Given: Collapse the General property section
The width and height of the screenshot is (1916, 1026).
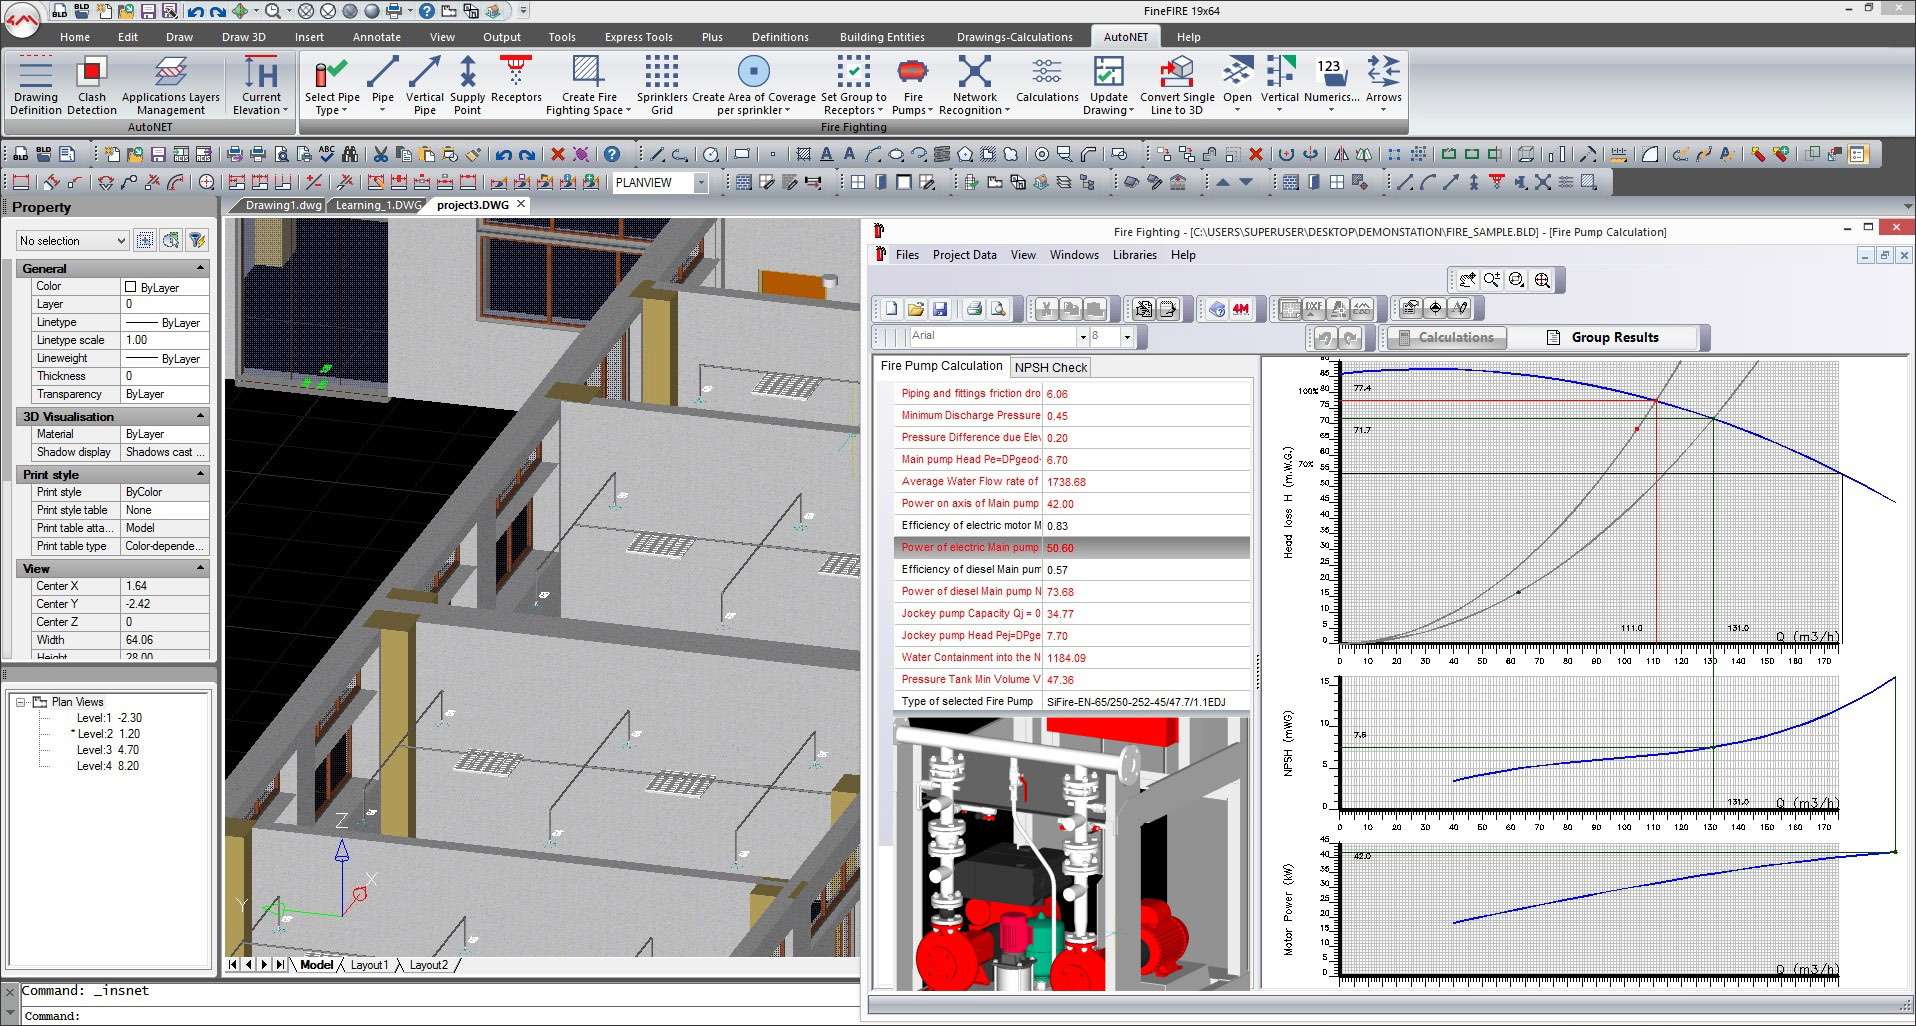Looking at the screenshot, I should [200, 268].
